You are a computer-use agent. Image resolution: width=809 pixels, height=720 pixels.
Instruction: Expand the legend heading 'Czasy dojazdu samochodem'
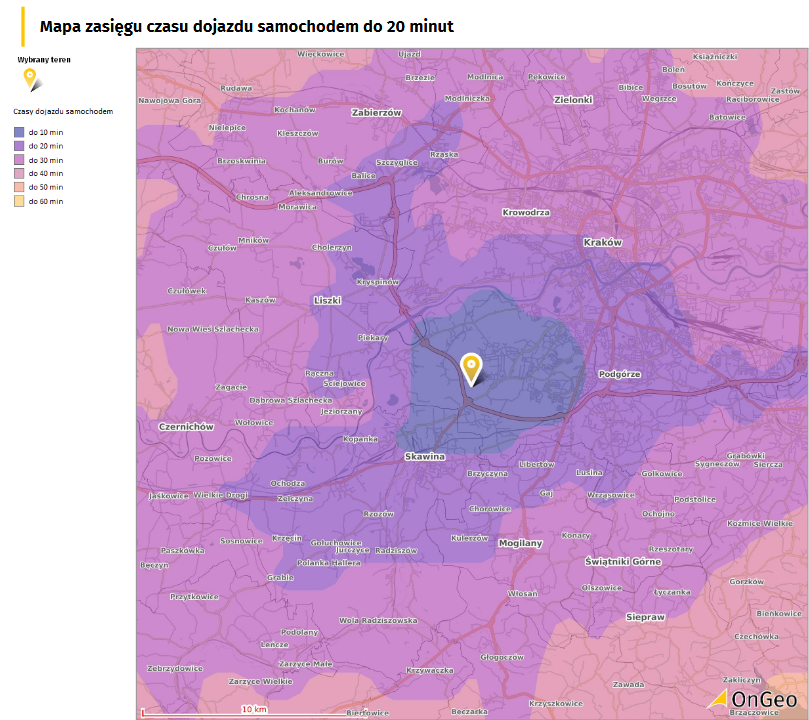(64, 113)
